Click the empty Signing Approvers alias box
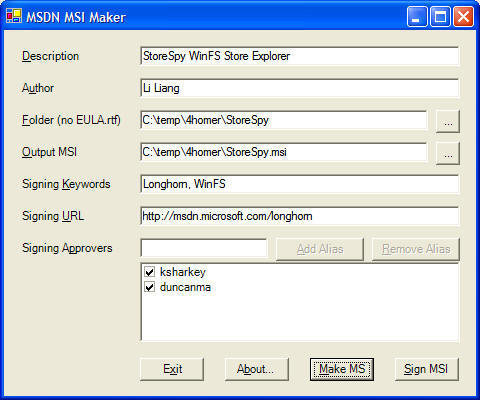This screenshot has height=400, width=480. (204, 248)
